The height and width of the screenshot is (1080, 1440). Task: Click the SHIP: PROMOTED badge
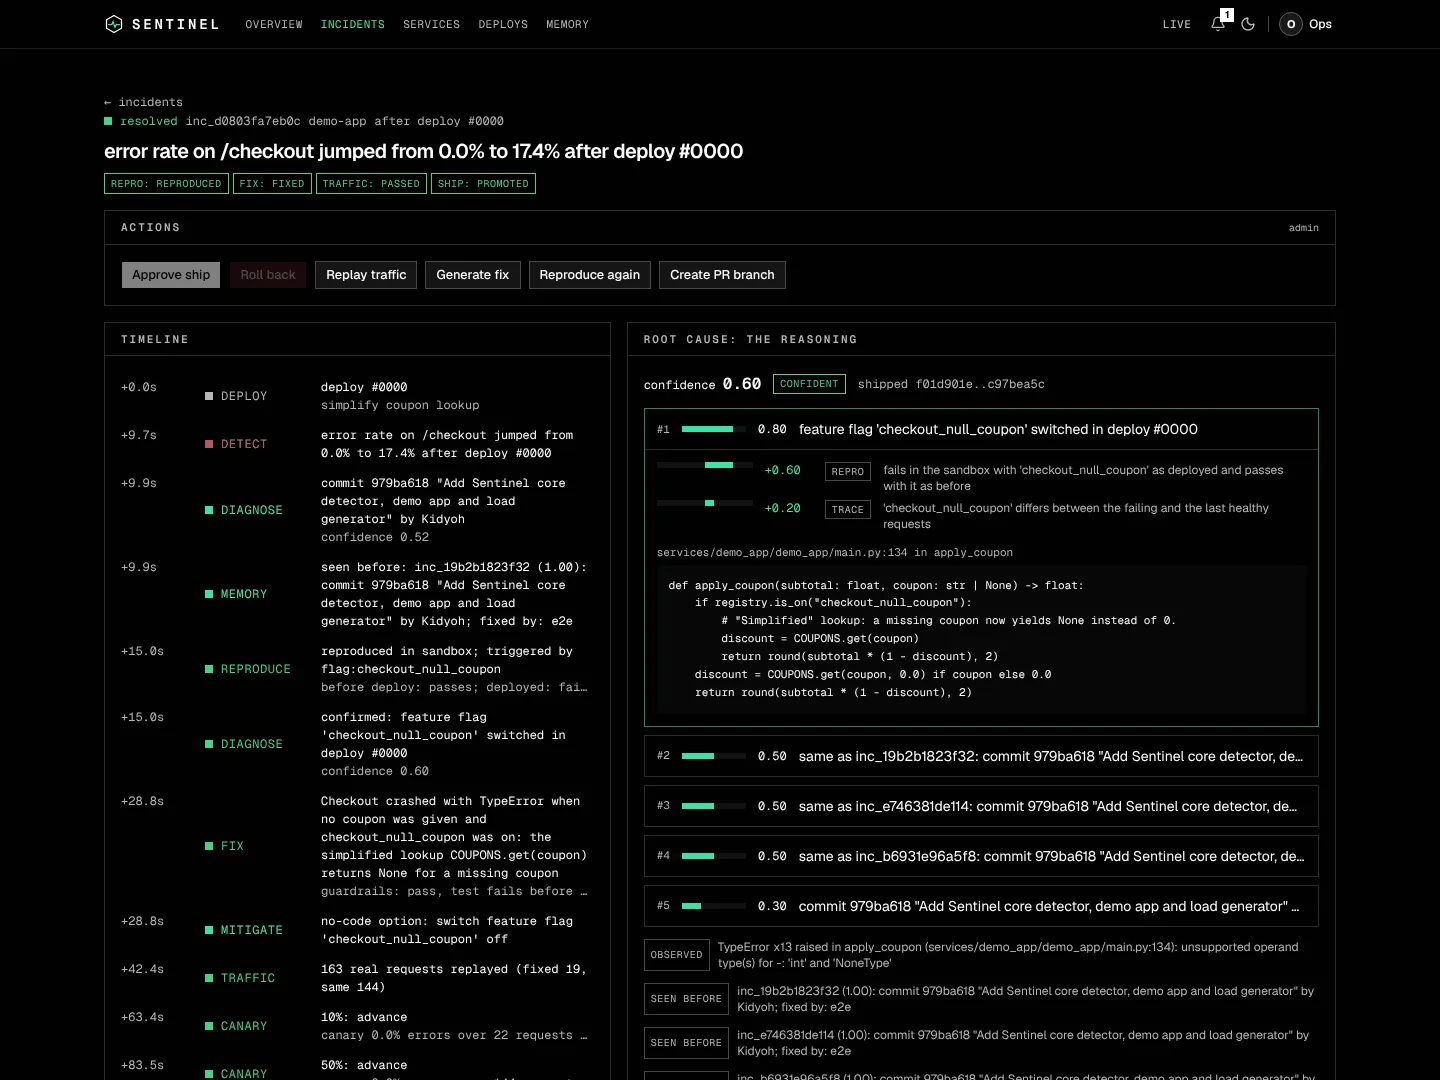[x=483, y=184]
